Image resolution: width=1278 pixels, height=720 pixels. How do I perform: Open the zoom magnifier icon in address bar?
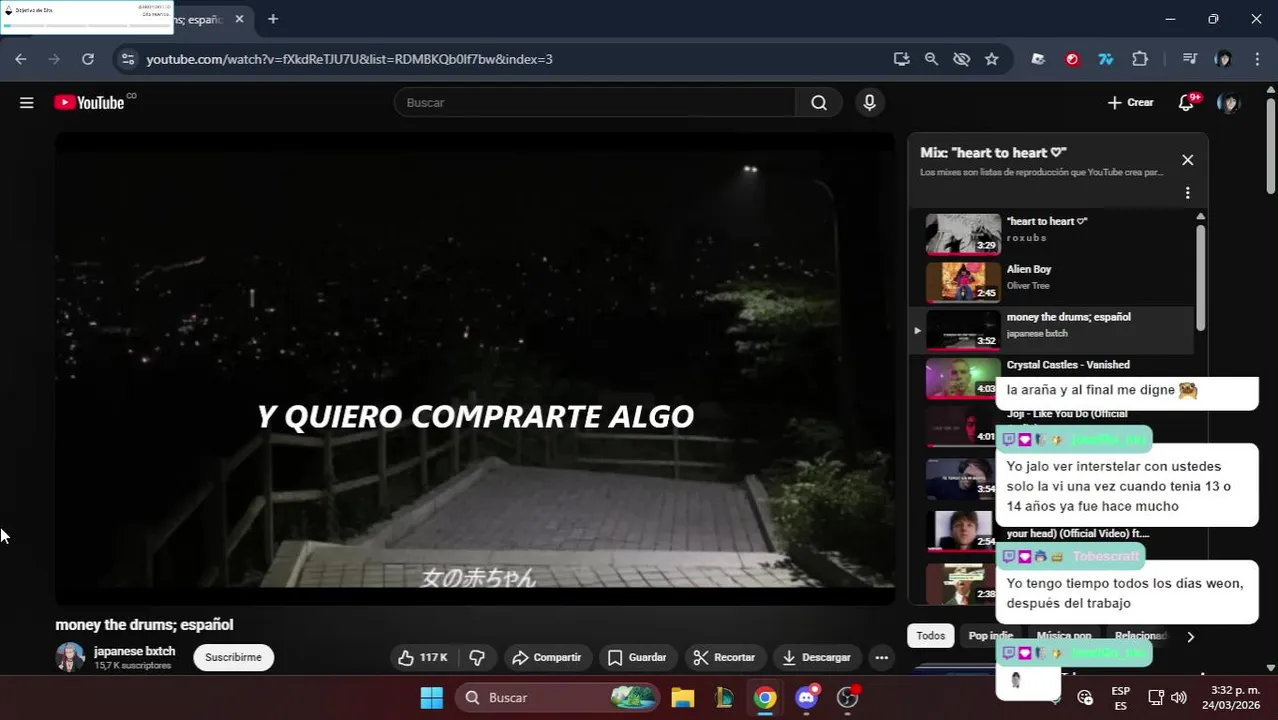(931, 59)
